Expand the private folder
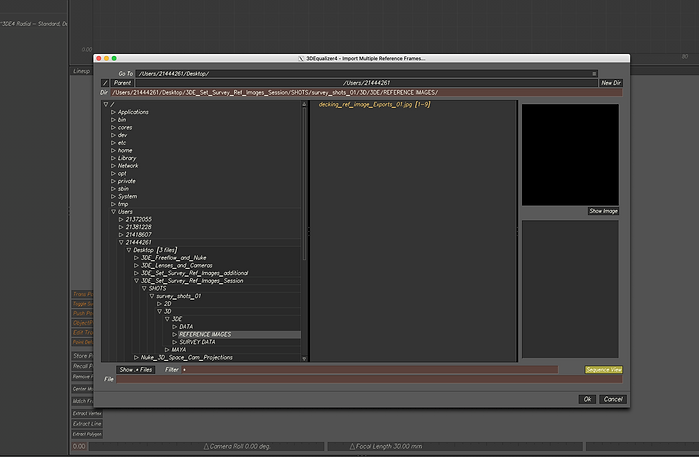This screenshot has width=699, height=457. (x=113, y=181)
